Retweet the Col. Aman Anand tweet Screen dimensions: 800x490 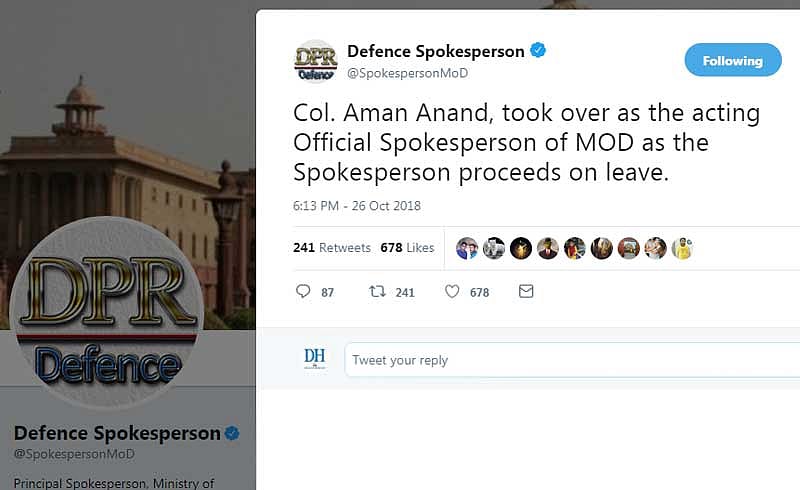pos(377,292)
